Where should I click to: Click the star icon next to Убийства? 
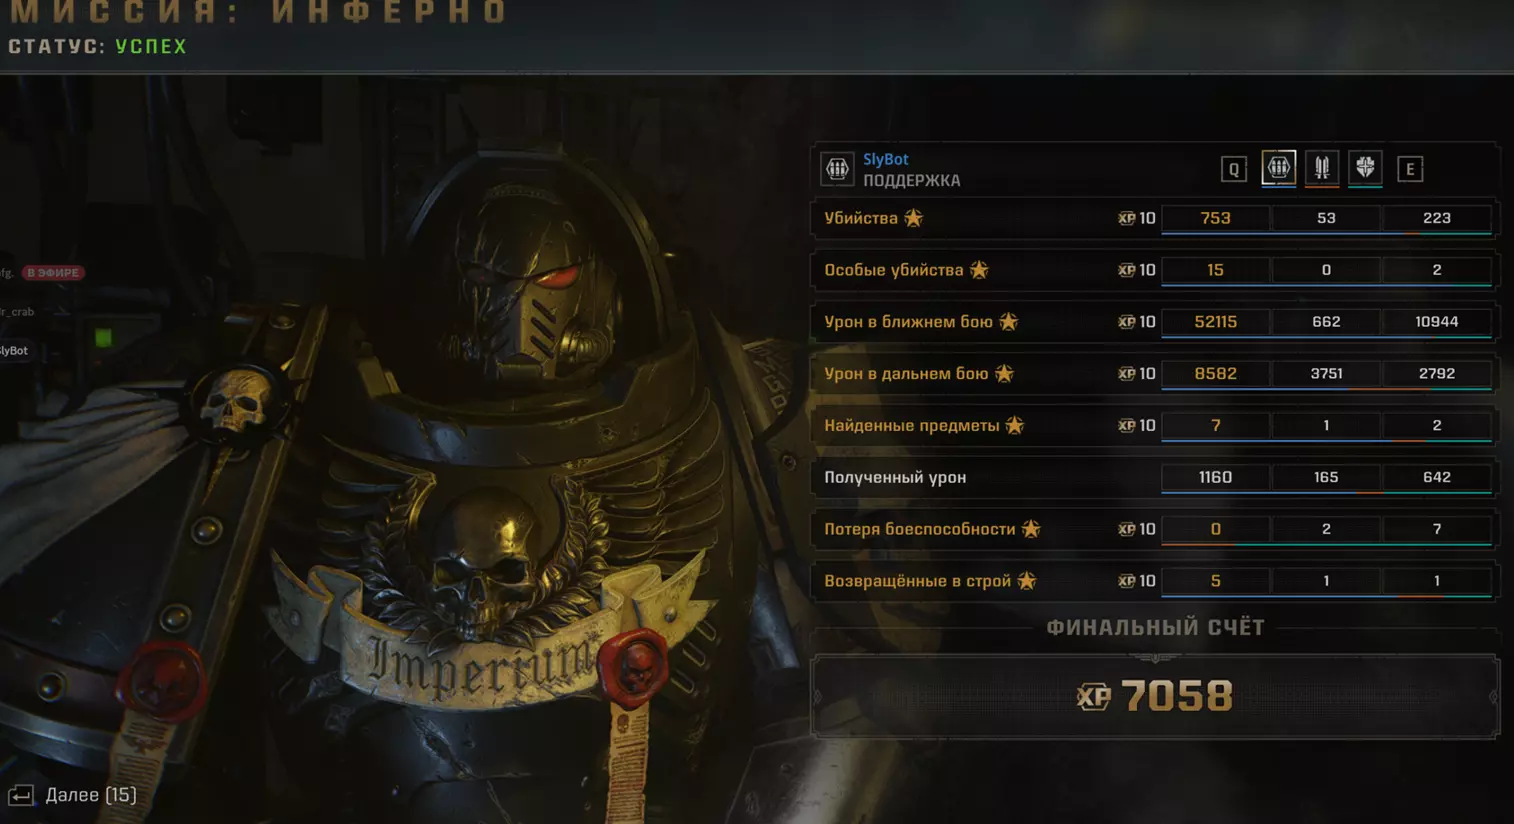pyautogui.click(x=913, y=218)
